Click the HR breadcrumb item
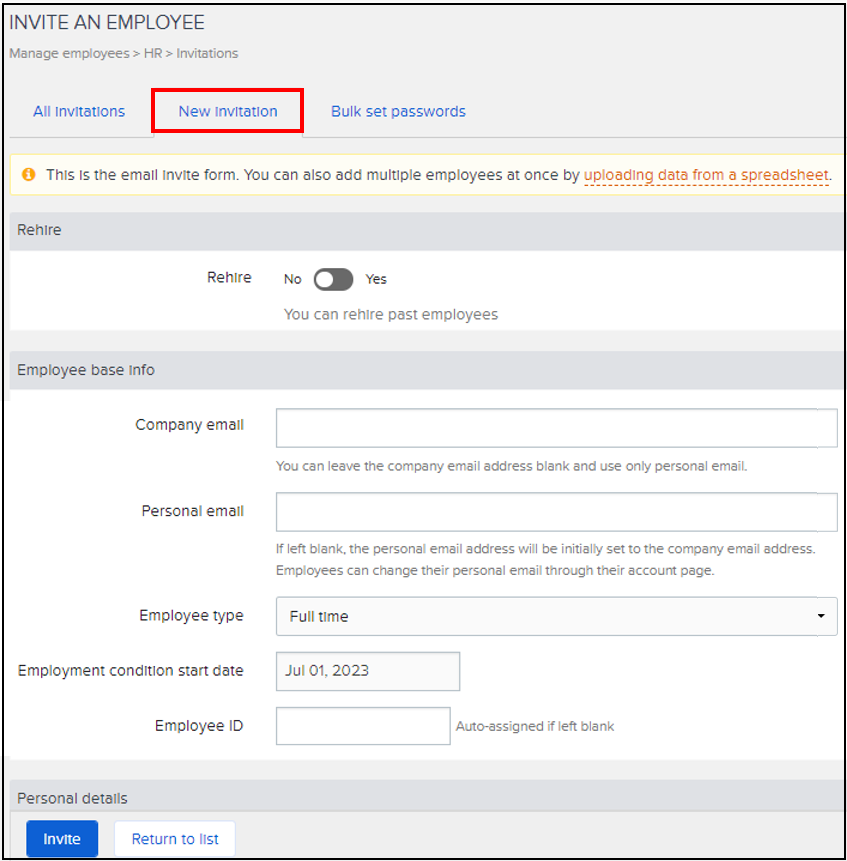This screenshot has width=847, height=861. click(x=153, y=53)
